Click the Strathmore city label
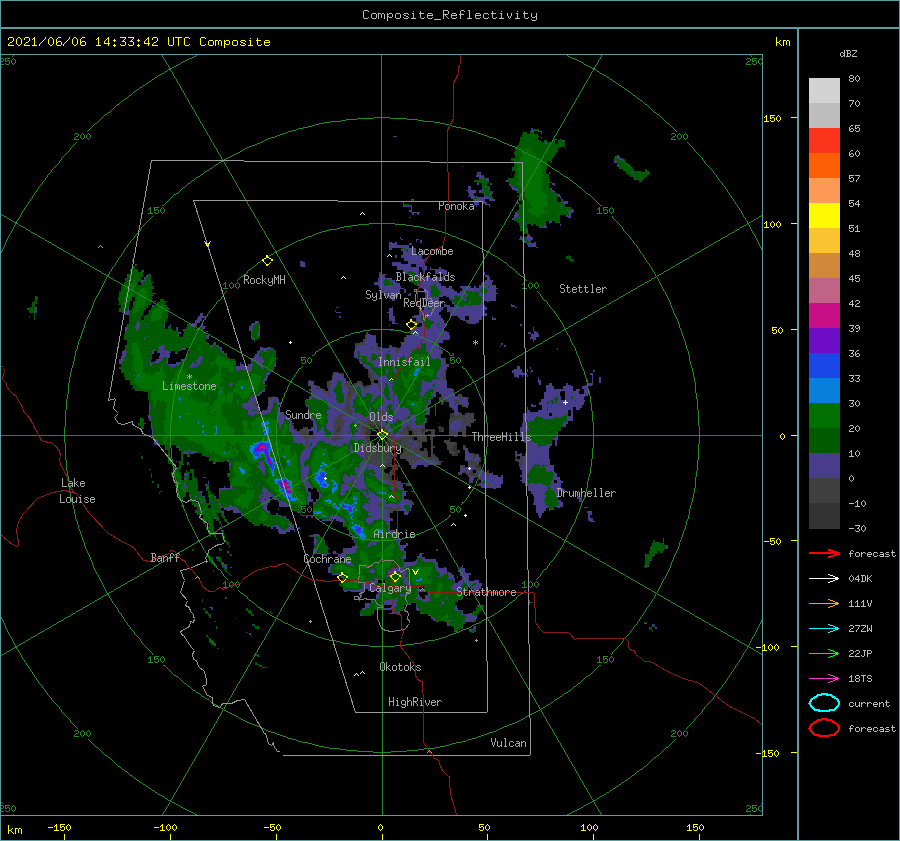This screenshot has height=841, width=900. pos(486,592)
